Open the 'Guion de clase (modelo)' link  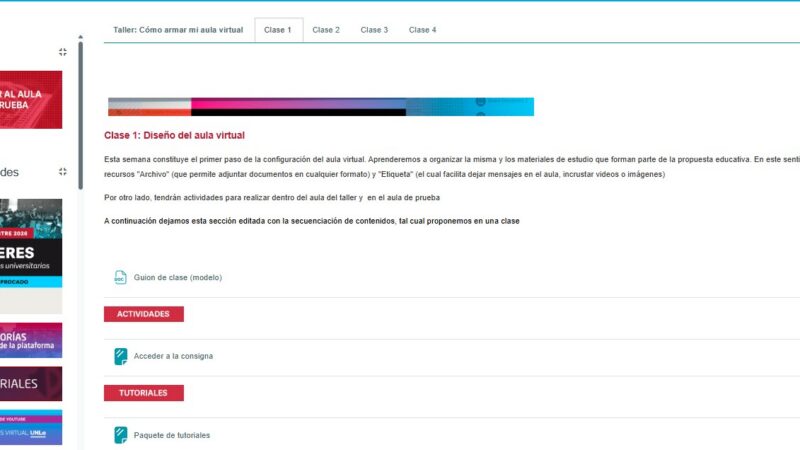click(178, 277)
